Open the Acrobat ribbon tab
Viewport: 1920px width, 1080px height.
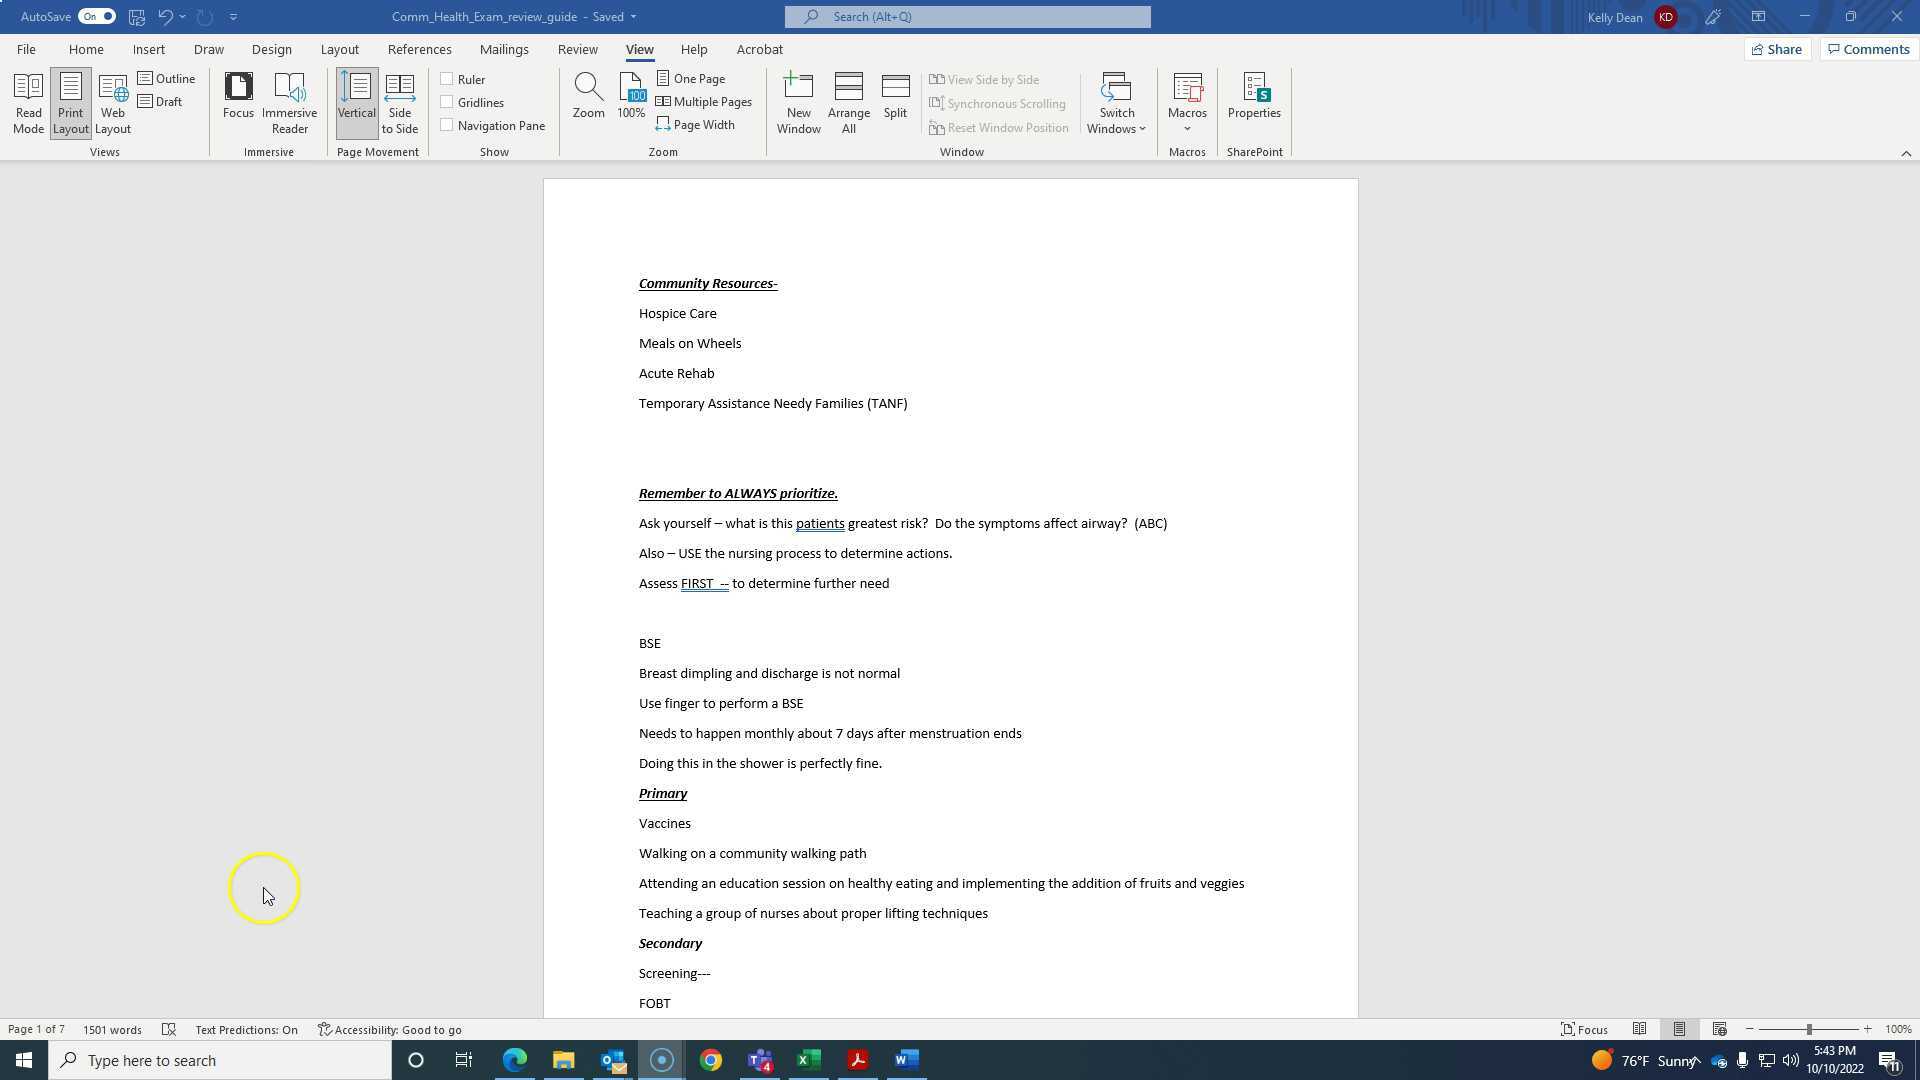[x=759, y=49]
